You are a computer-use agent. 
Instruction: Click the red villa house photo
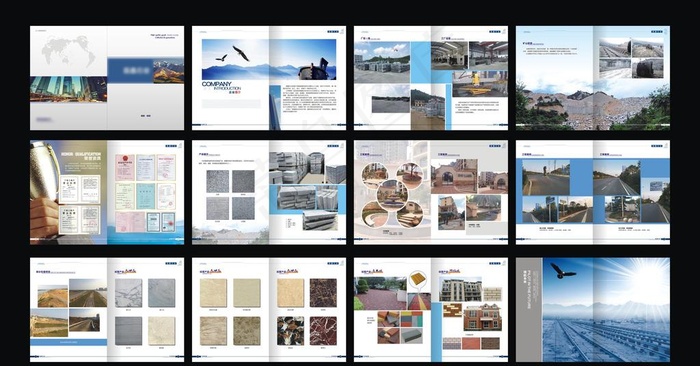pos(482,317)
